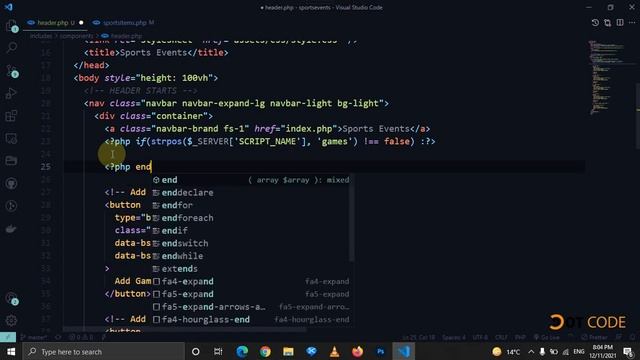
Task: Expand the components breadcrumb
Action: tap(76, 36)
